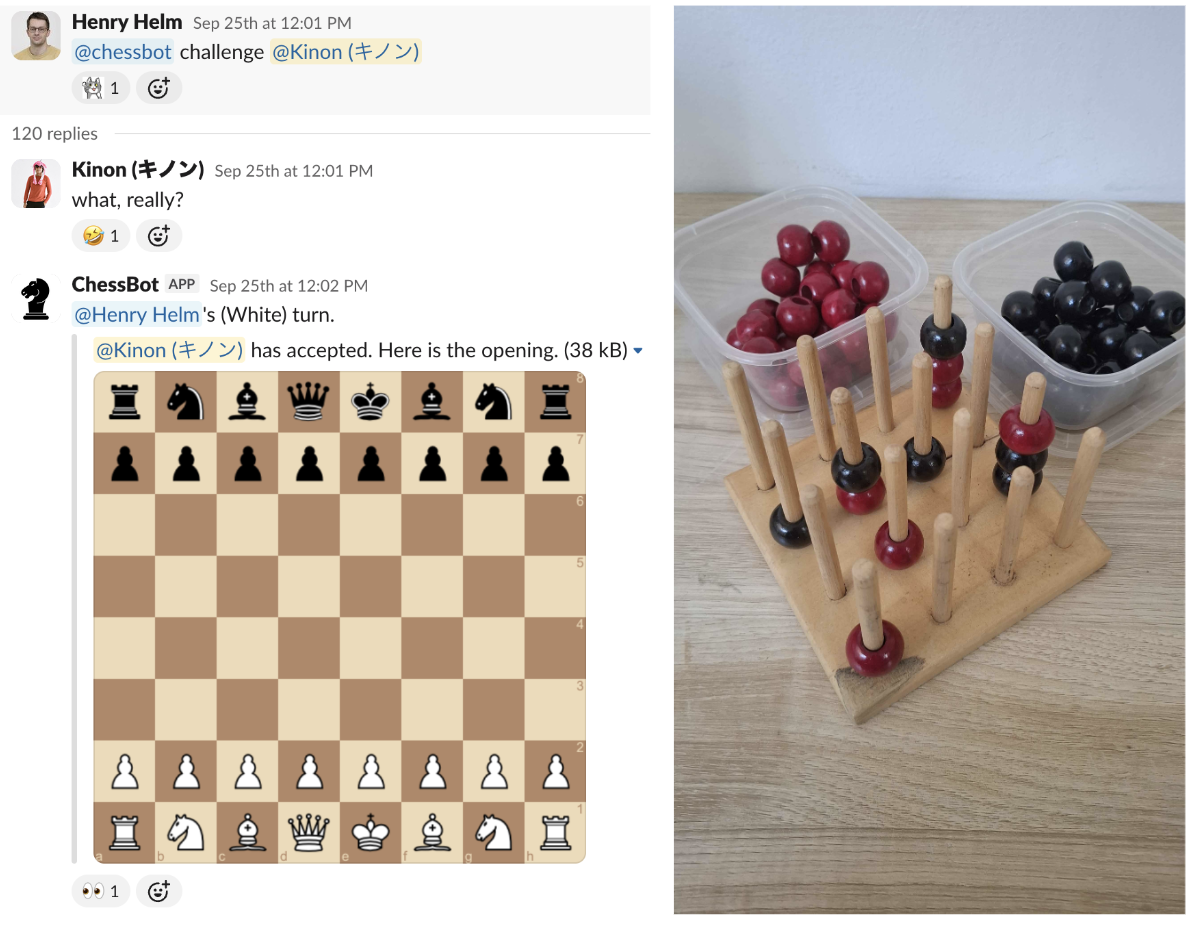Click the ChessBot knight avatar
This screenshot has height=926, width=1190.
(x=36, y=298)
